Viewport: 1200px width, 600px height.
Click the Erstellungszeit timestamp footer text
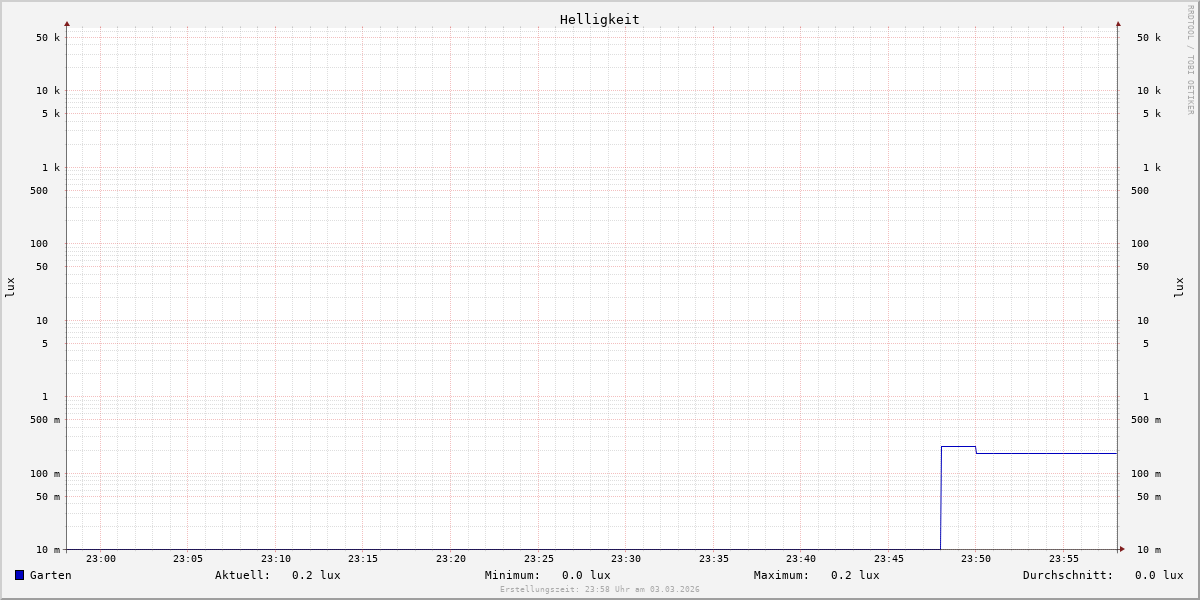[600, 590]
